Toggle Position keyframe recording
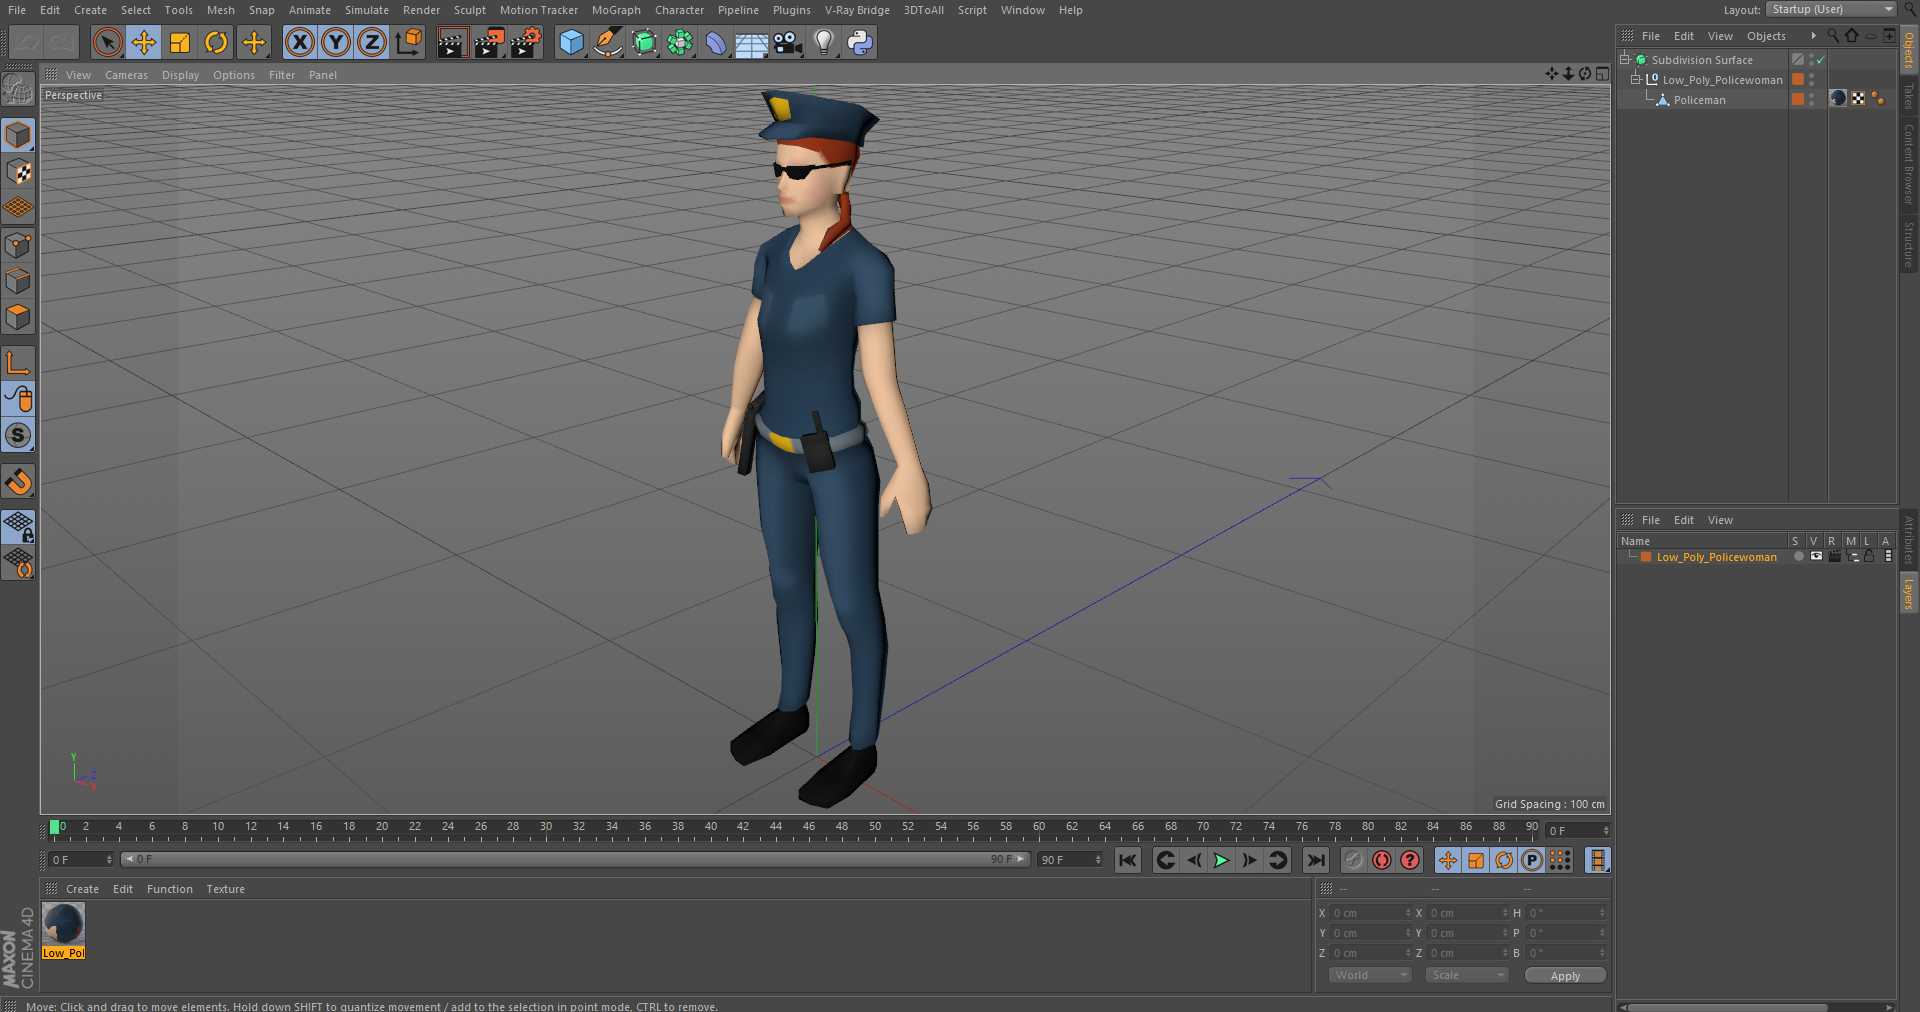The width and height of the screenshot is (1920, 1012). pos(1448,860)
